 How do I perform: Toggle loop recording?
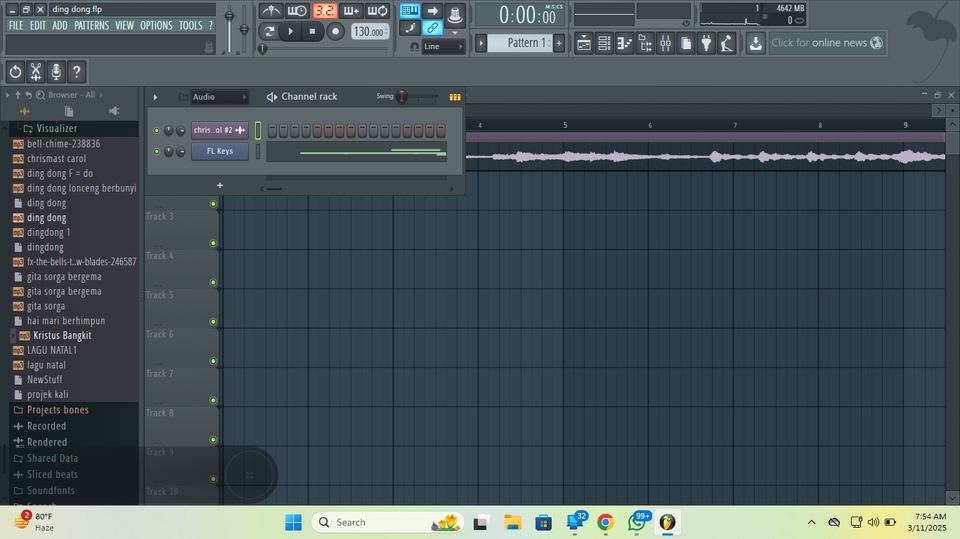point(377,10)
